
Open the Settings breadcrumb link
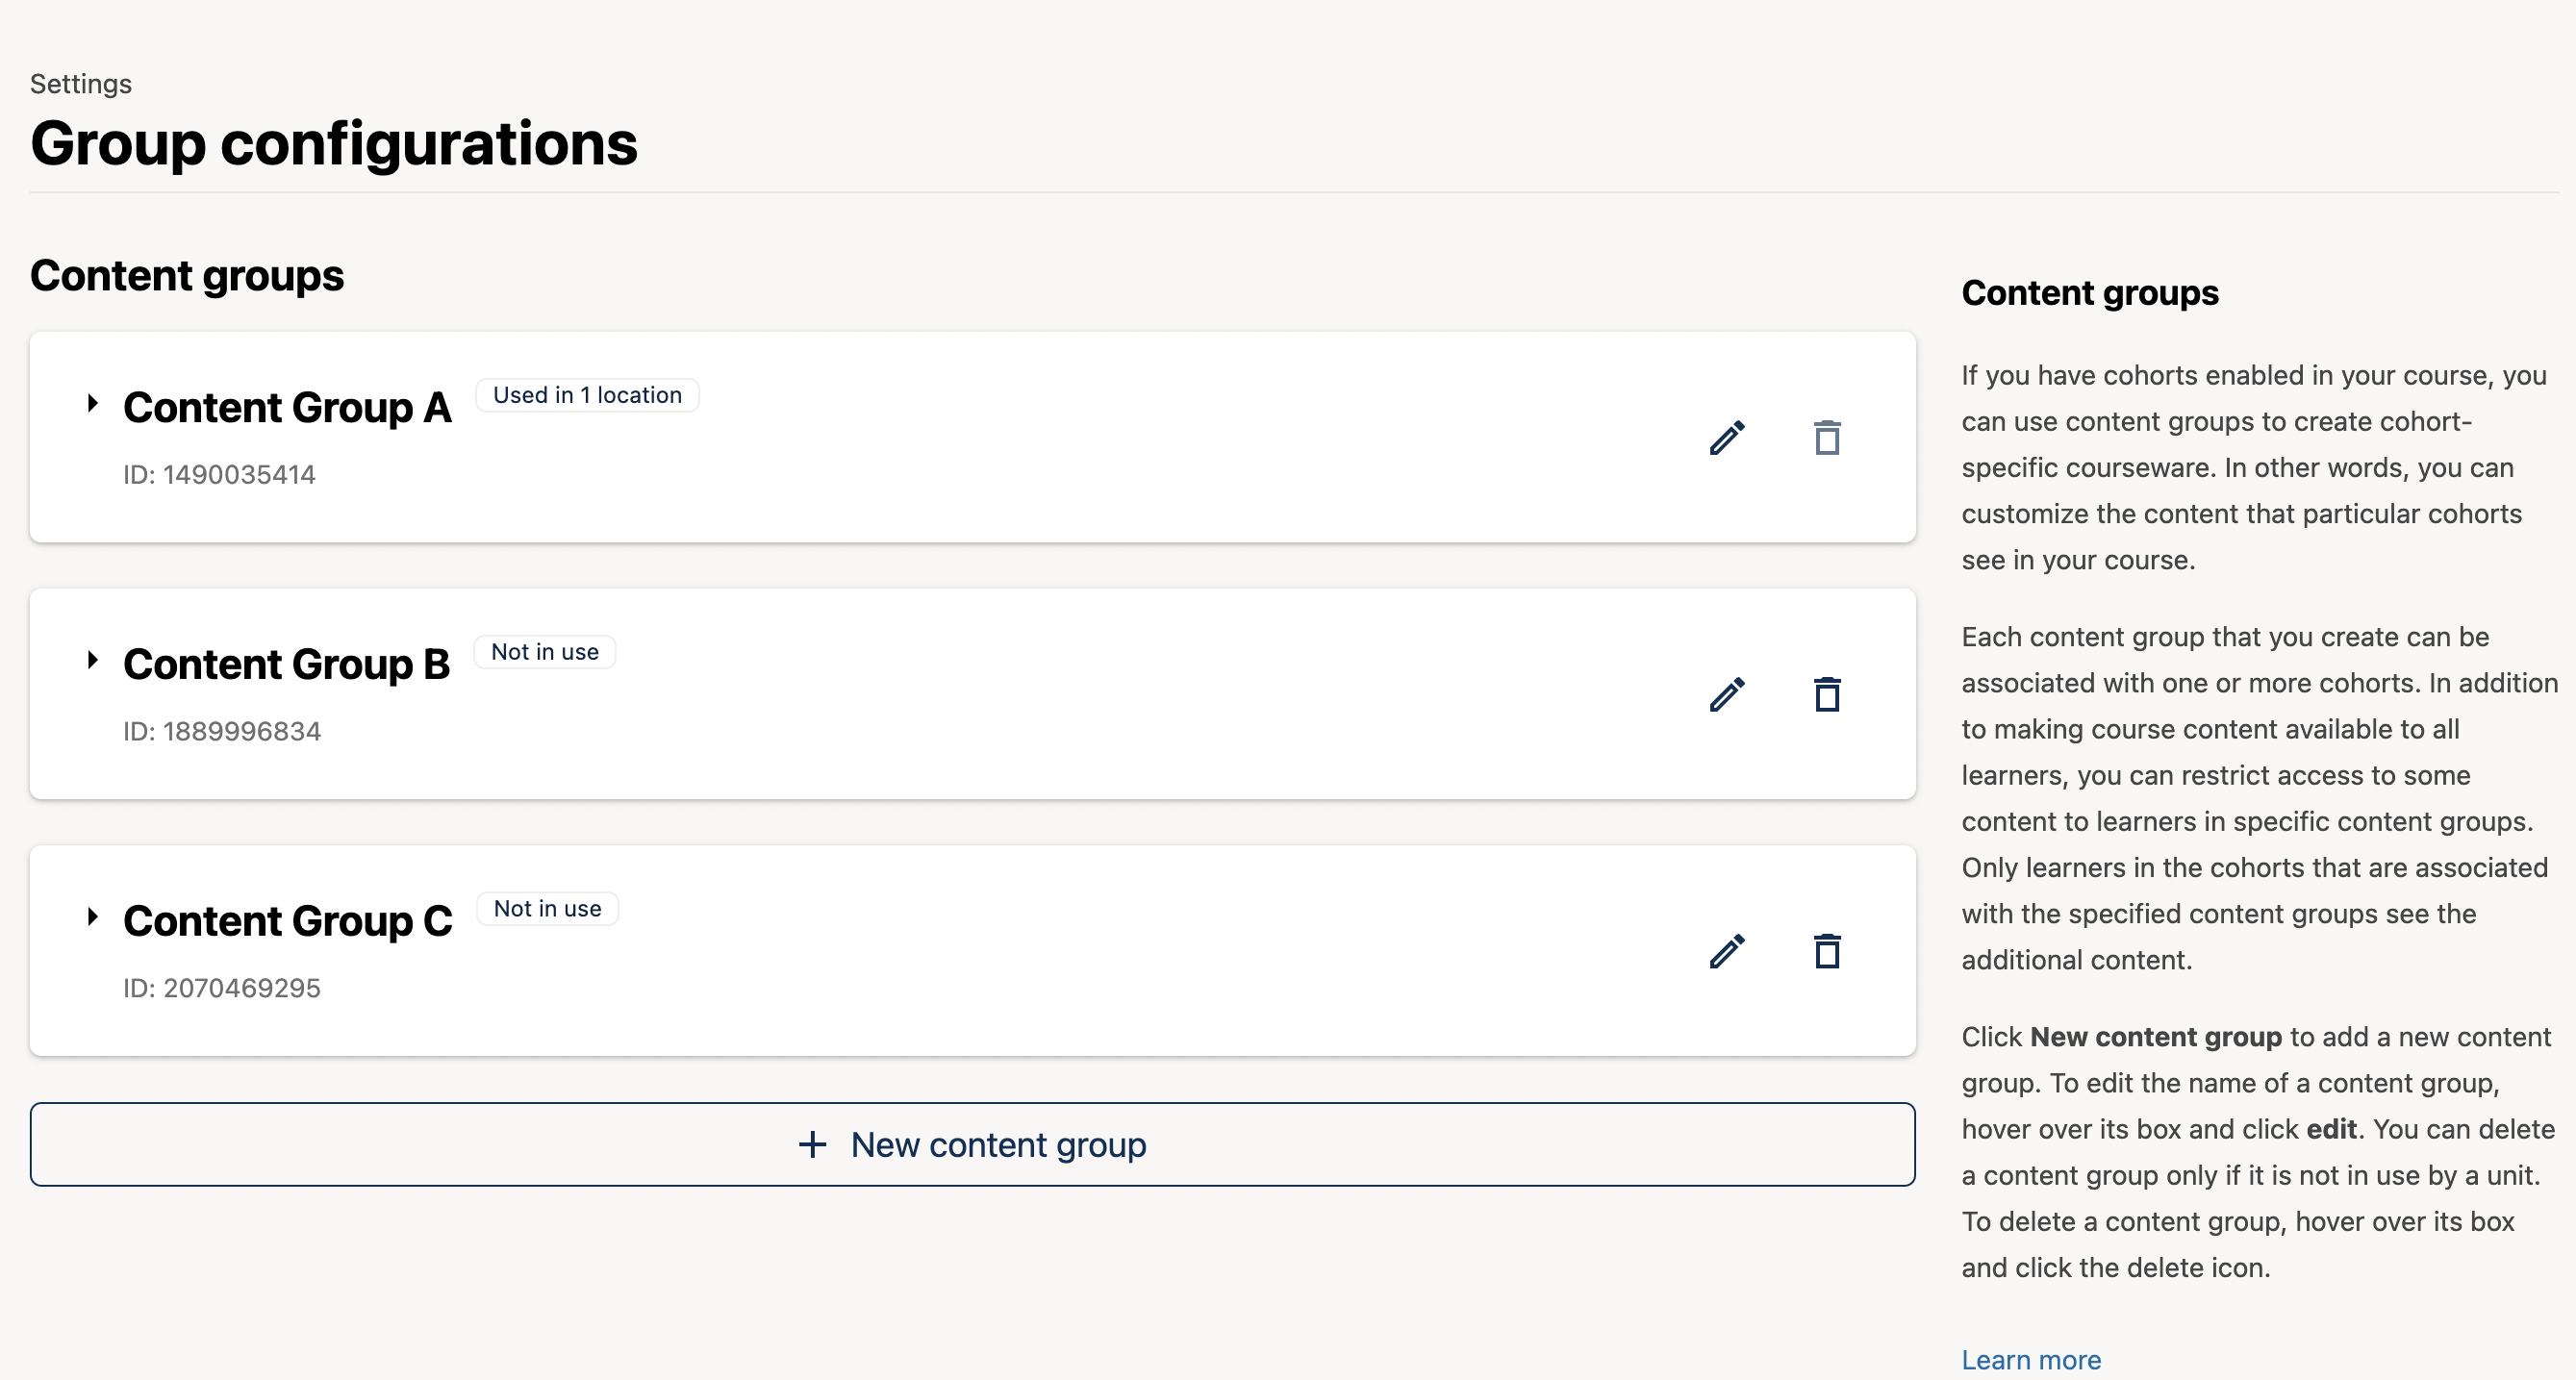coord(80,84)
